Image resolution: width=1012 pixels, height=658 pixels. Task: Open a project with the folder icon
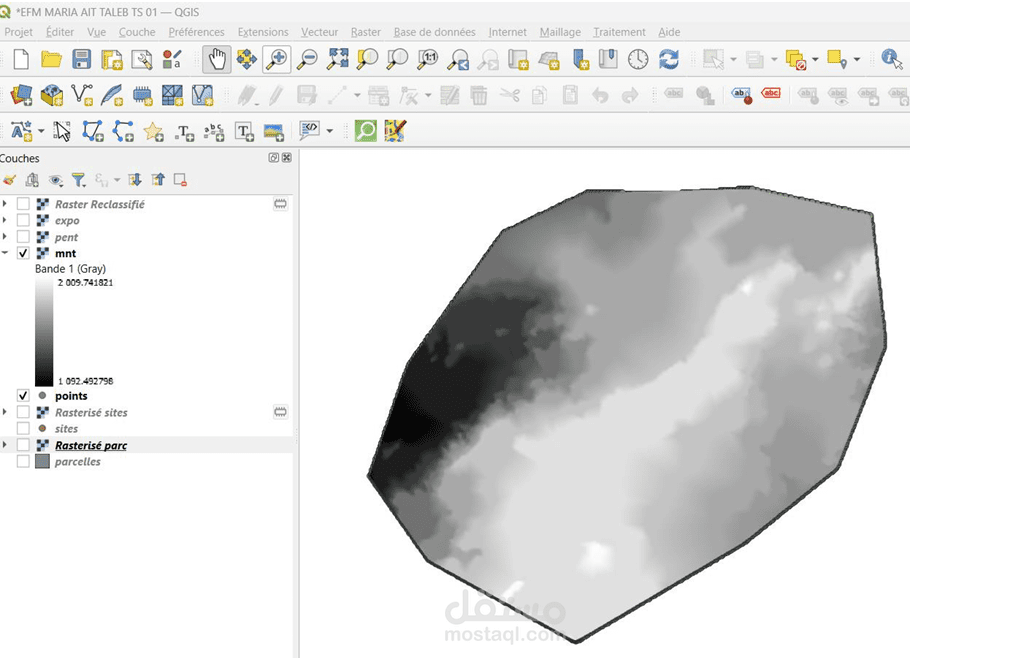51,59
